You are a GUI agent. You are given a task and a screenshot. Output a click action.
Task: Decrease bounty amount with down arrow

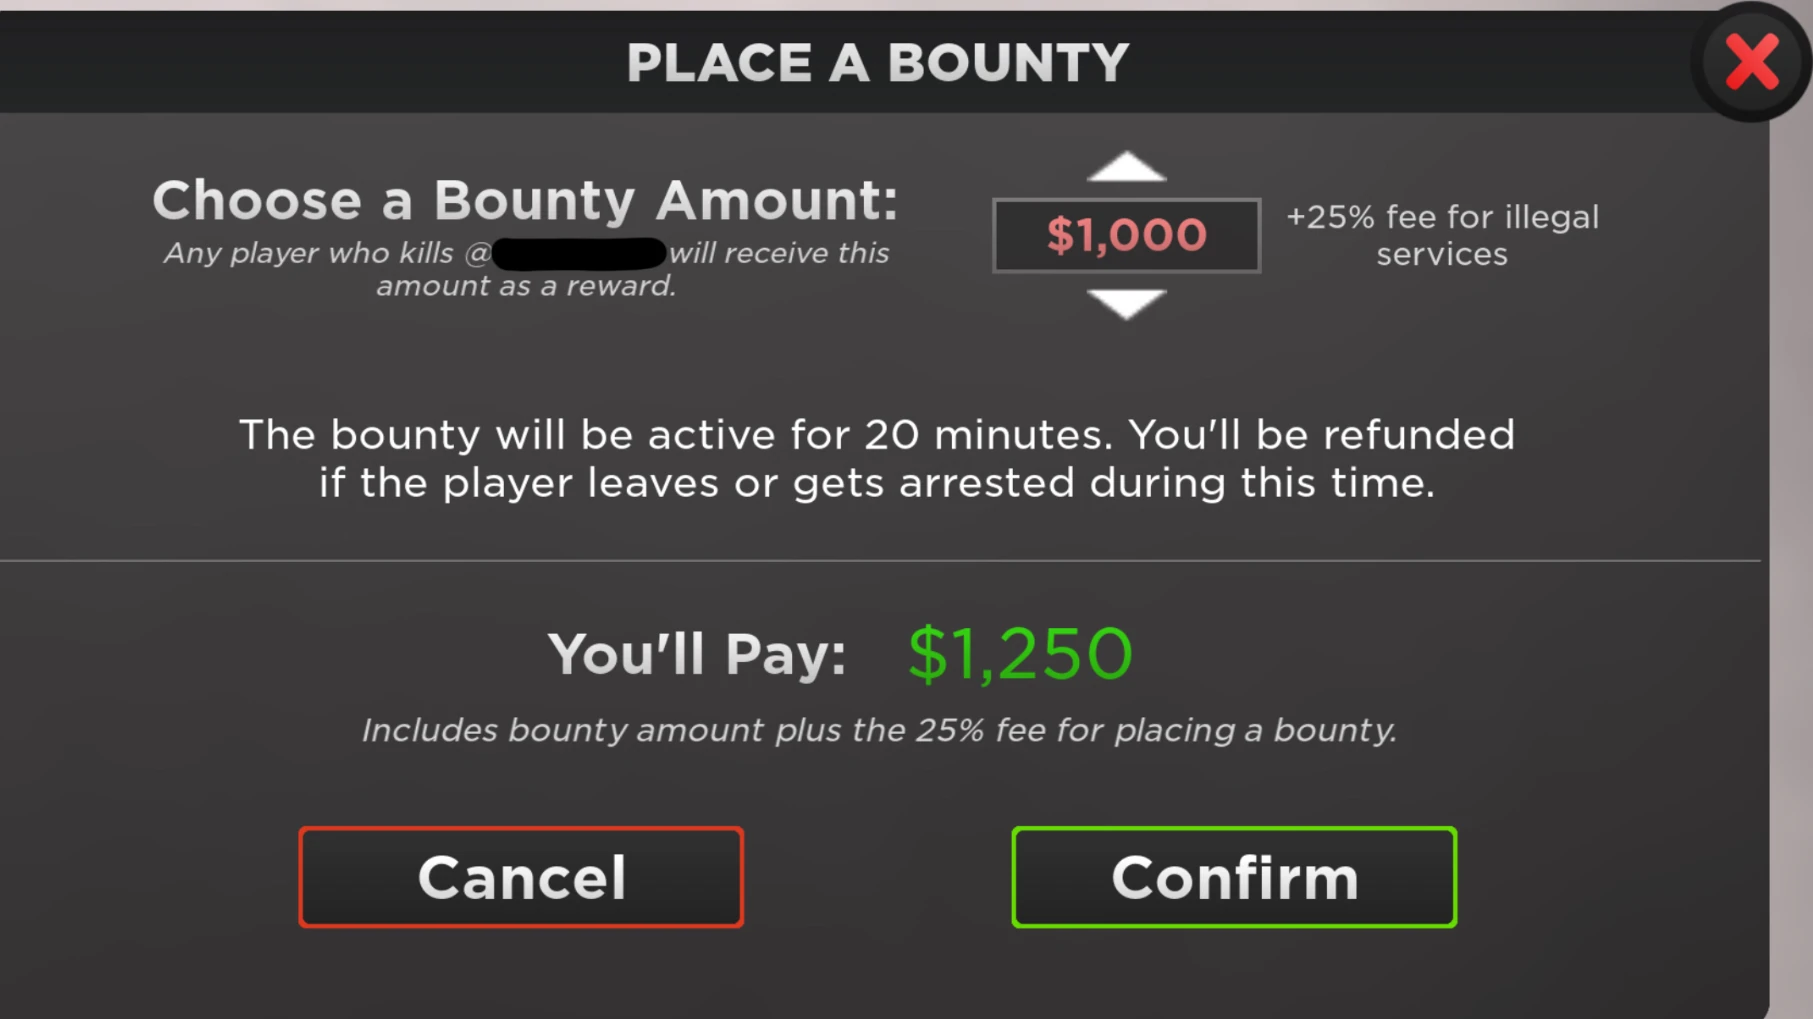pyautogui.click(x=1126, y=302)
